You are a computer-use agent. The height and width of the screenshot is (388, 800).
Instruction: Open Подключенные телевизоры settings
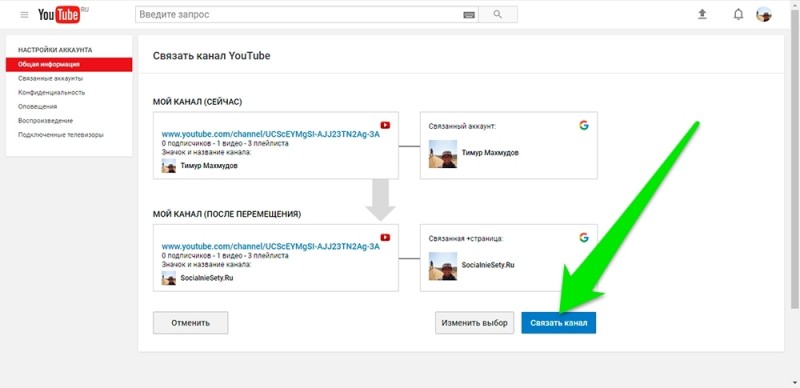(x=61, y=135)
